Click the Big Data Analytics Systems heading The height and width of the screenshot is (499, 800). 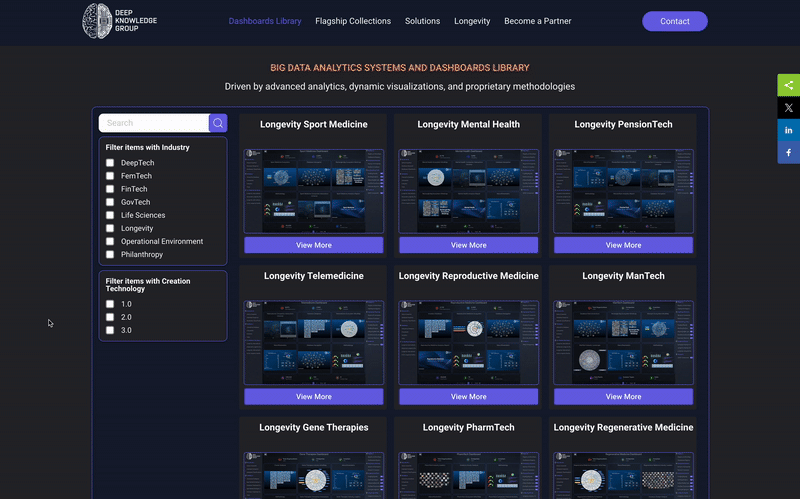[x=400, y=68]
